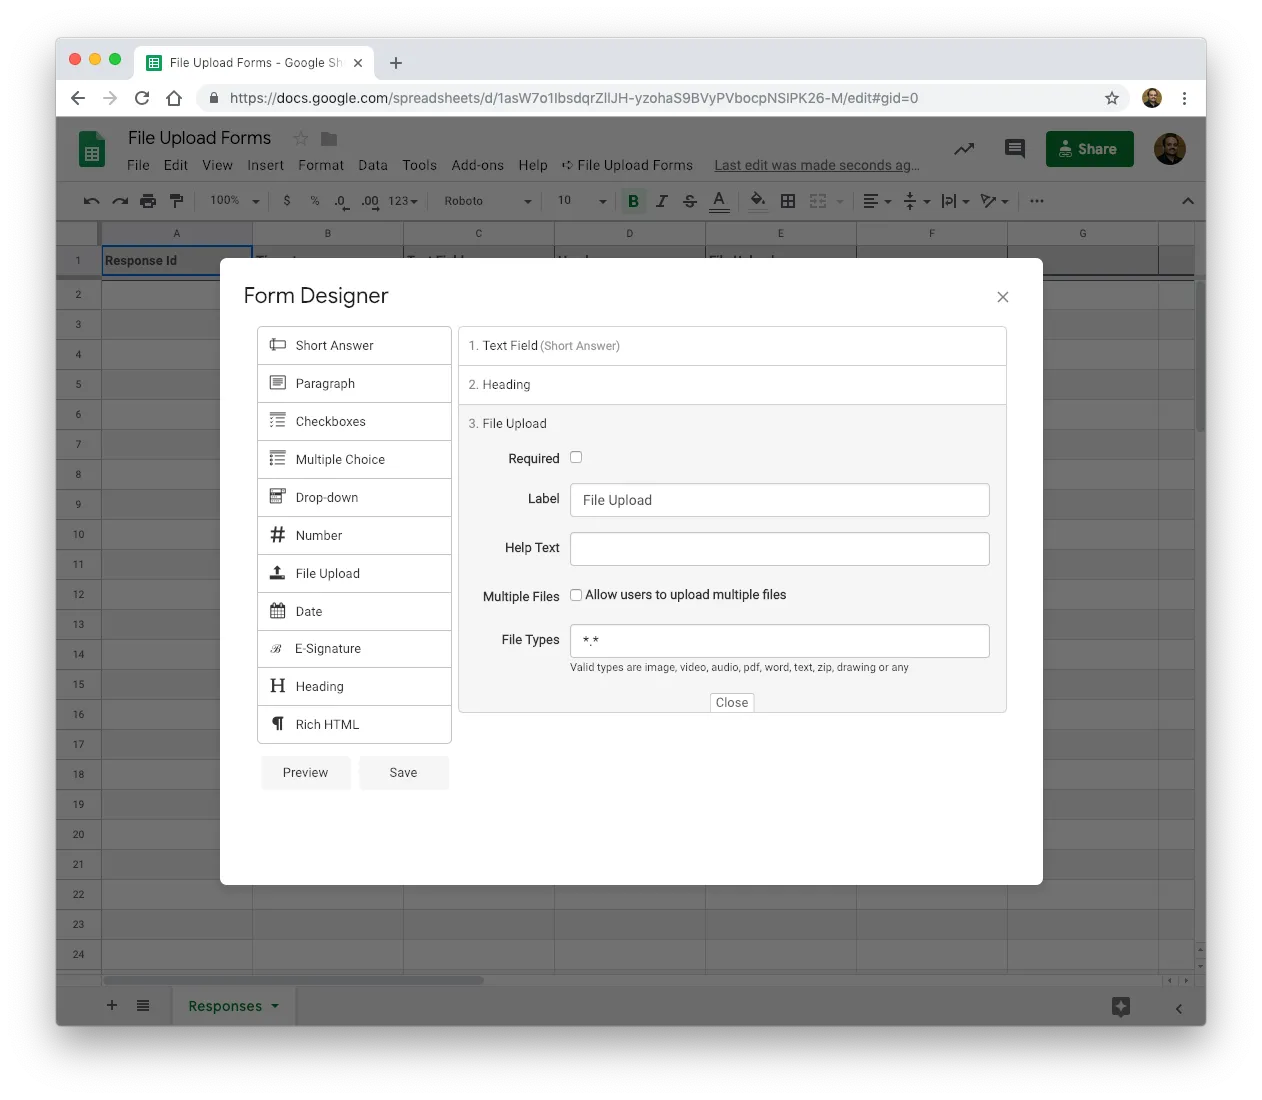Check Allow users to upload multiple files
The height and width of the screenshot is (1100, 1262).
click(x=576, y=594)
